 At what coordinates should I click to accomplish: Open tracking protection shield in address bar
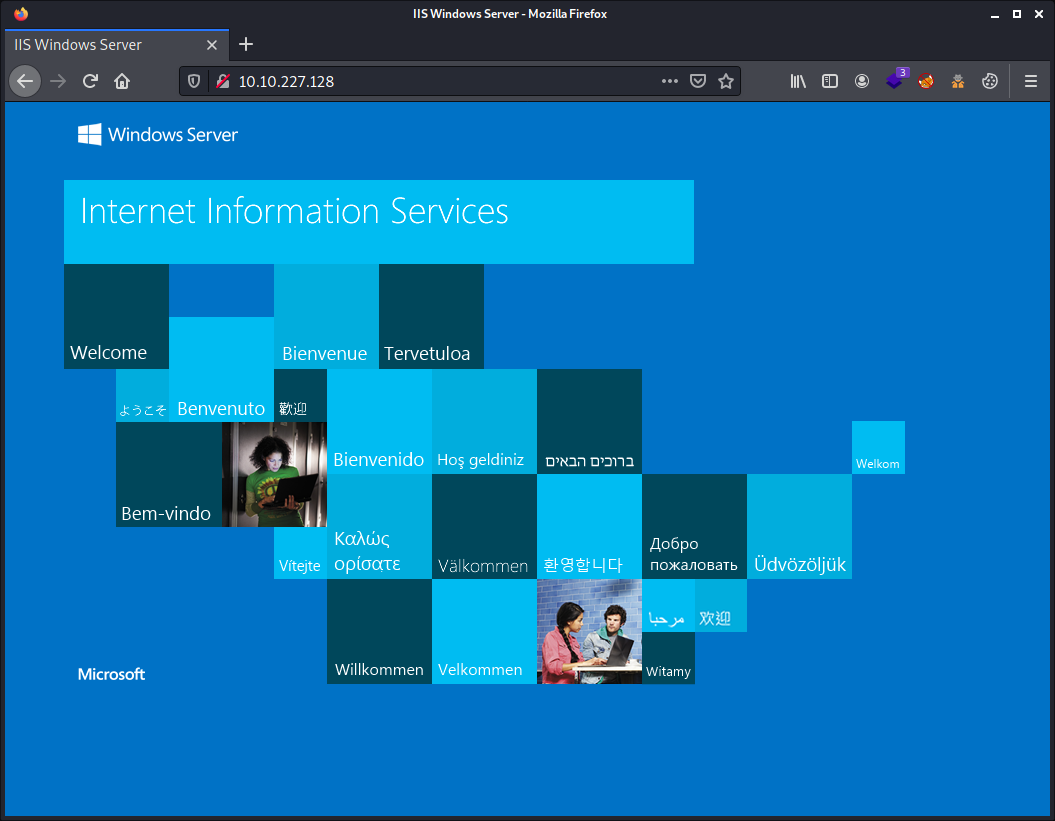pyautogui.click(x=194, y=81)
